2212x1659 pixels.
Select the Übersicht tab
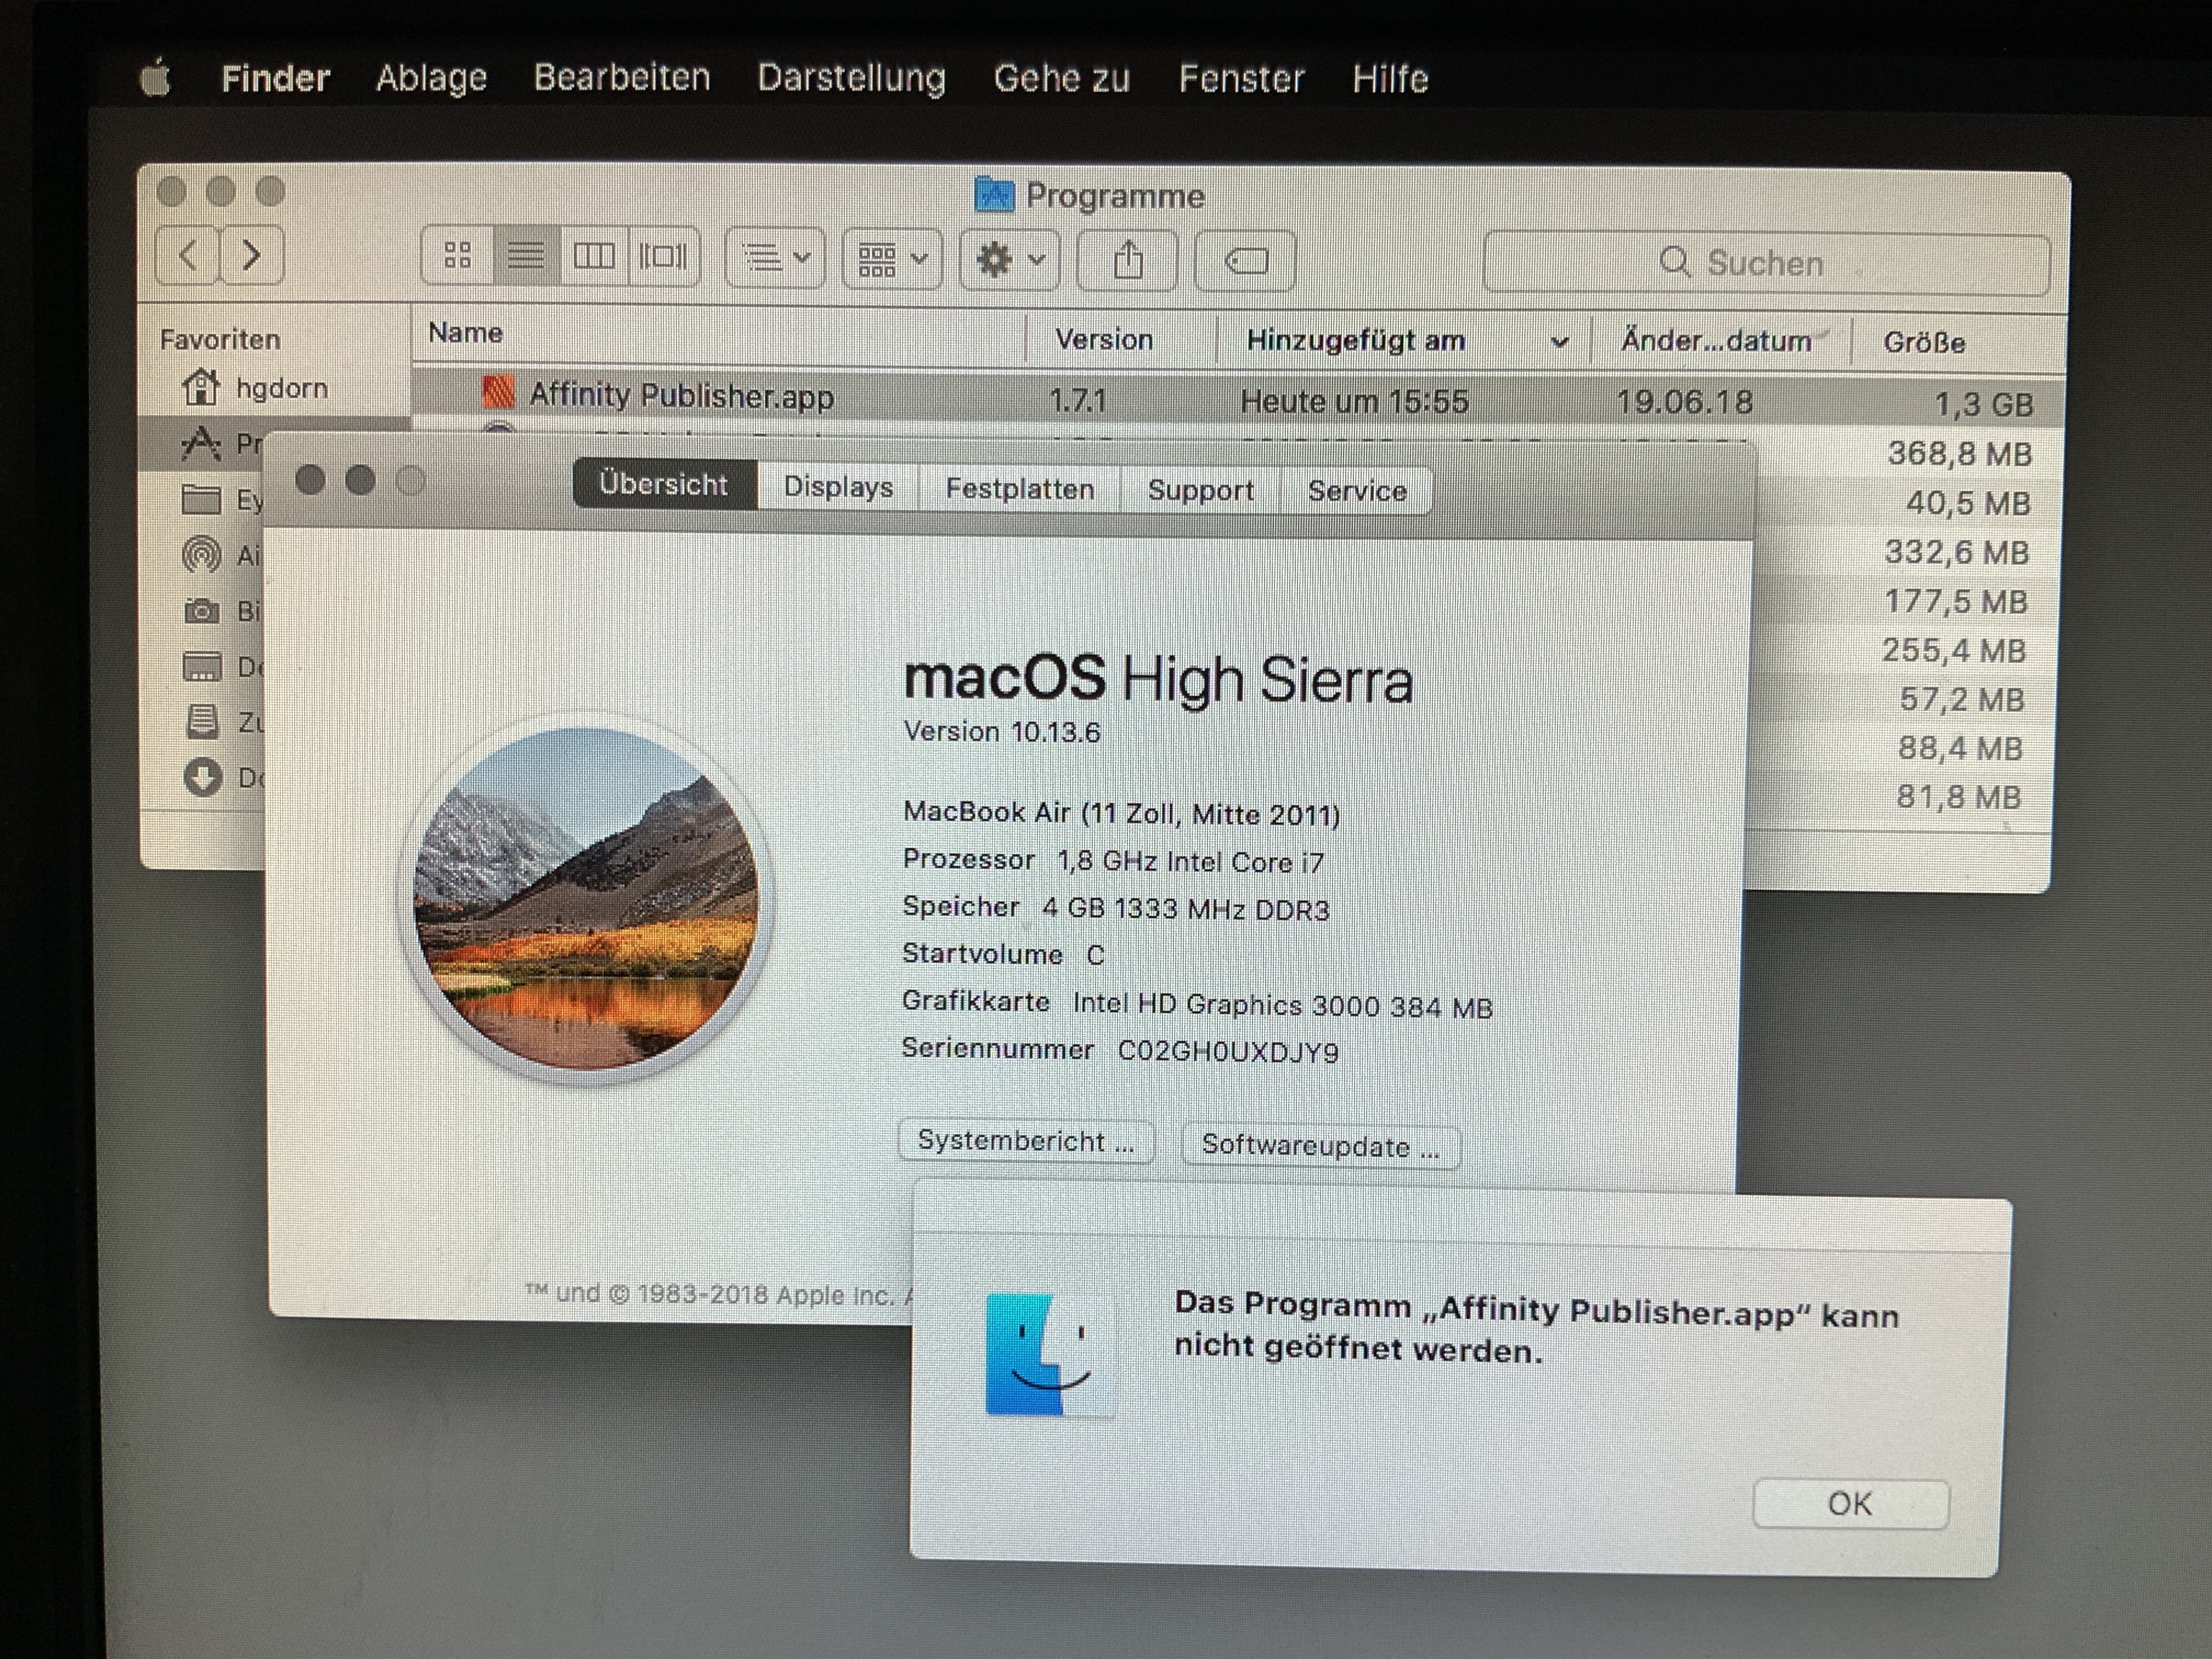[664, 484]
